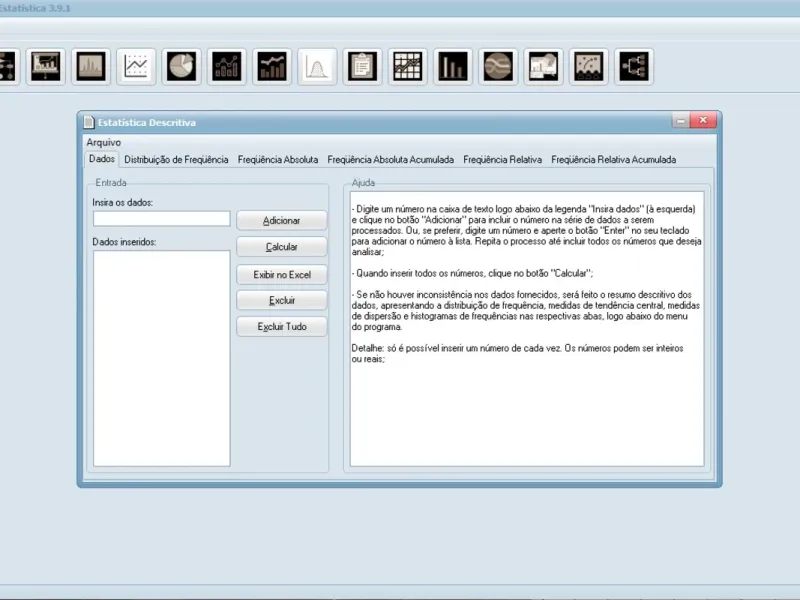Image resolution: width=800 pixels, height=600 pixels.
Task: Select the Dados tab
Action: [102, 159]
